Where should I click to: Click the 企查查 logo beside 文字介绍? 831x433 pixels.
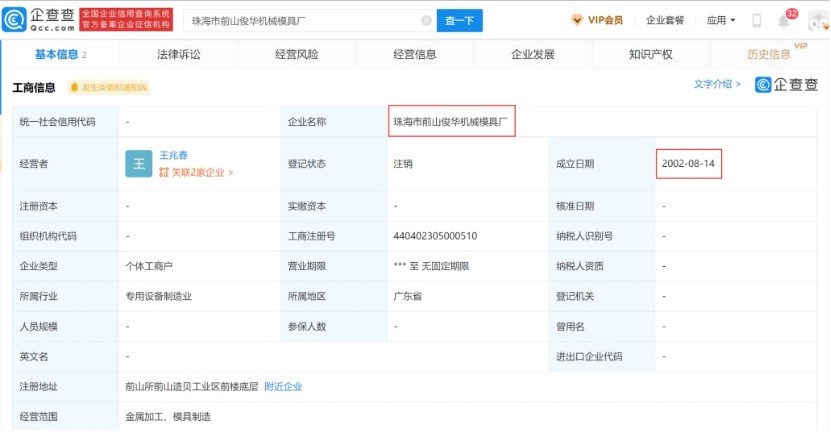pos(786,85)
